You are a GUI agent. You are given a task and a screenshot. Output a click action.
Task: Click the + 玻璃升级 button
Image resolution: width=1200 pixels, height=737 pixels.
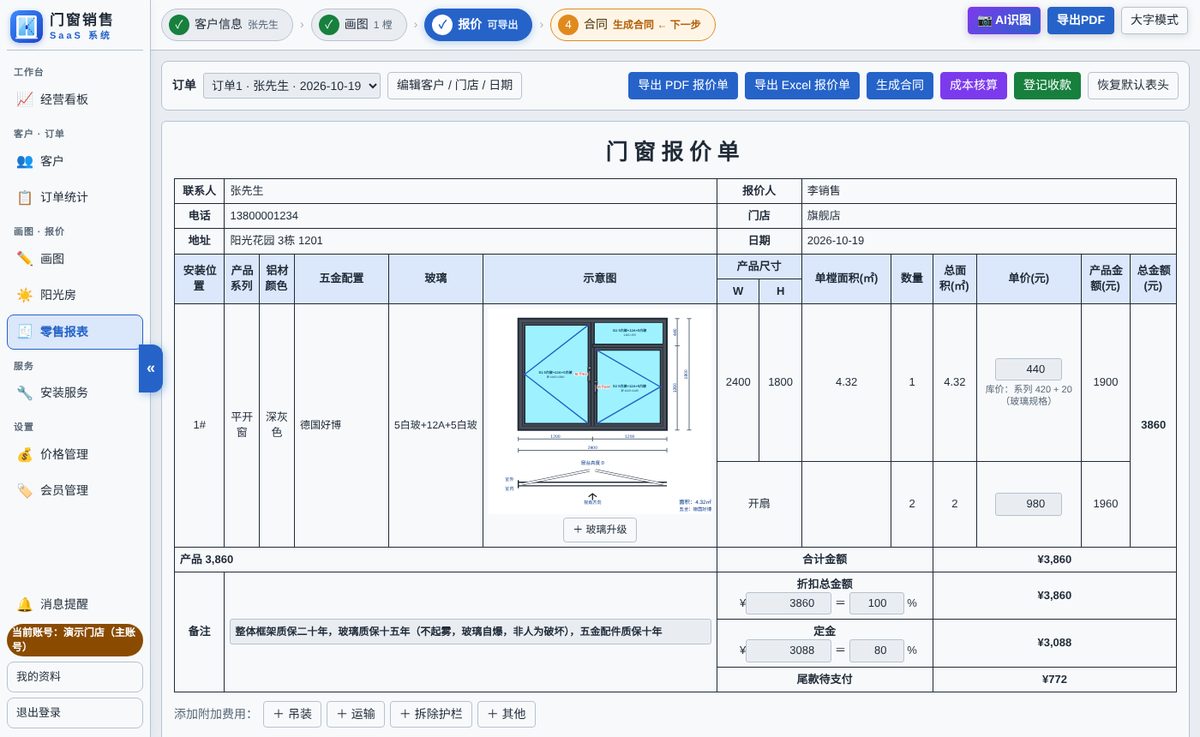click(x=600, y=529)
